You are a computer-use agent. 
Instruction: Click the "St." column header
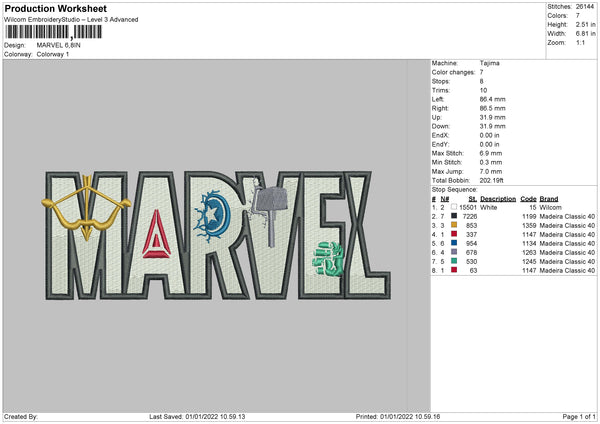(x=473, y=199)
